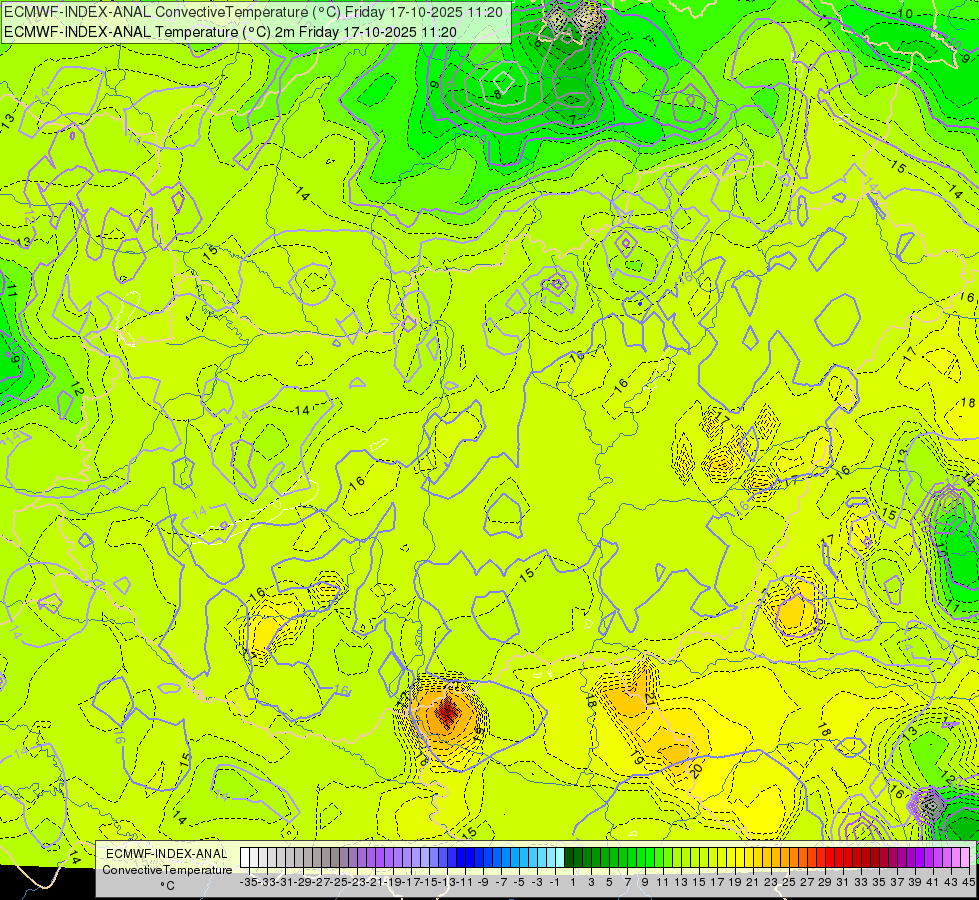Pick the purple swatch above legend value 39

pyautogui.click(x=911, y=858)
